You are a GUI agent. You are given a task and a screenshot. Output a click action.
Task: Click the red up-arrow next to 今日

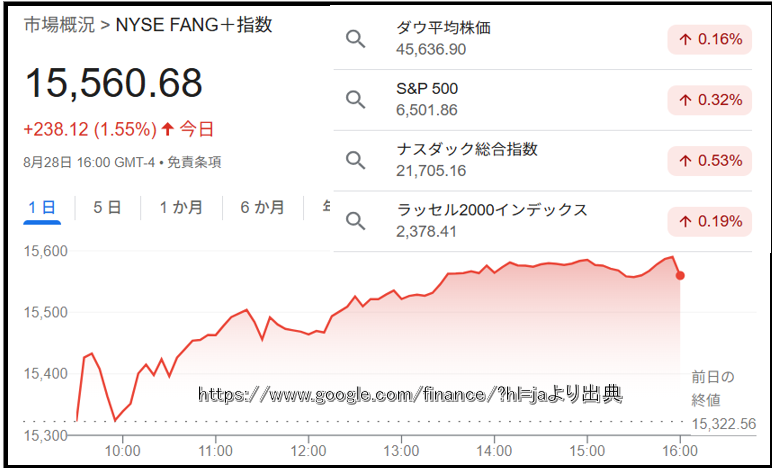point(168,129)
